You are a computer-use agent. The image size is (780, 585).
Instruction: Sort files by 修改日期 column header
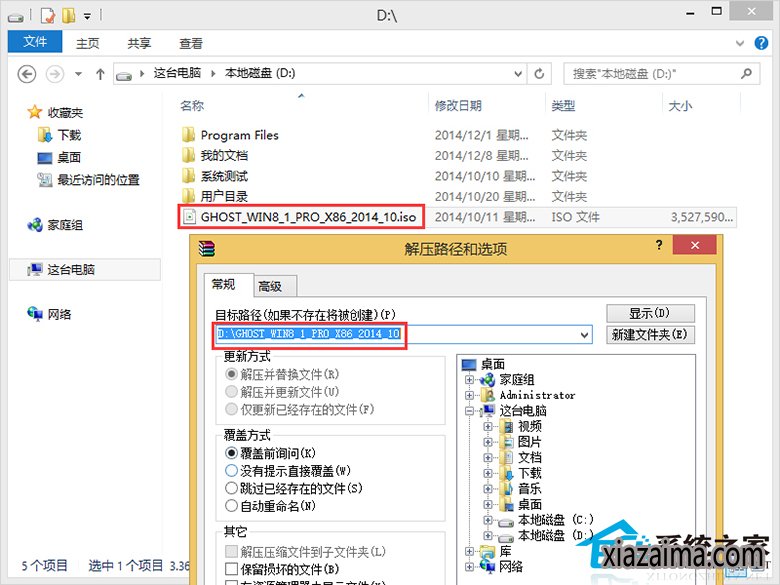click(458, 105)
